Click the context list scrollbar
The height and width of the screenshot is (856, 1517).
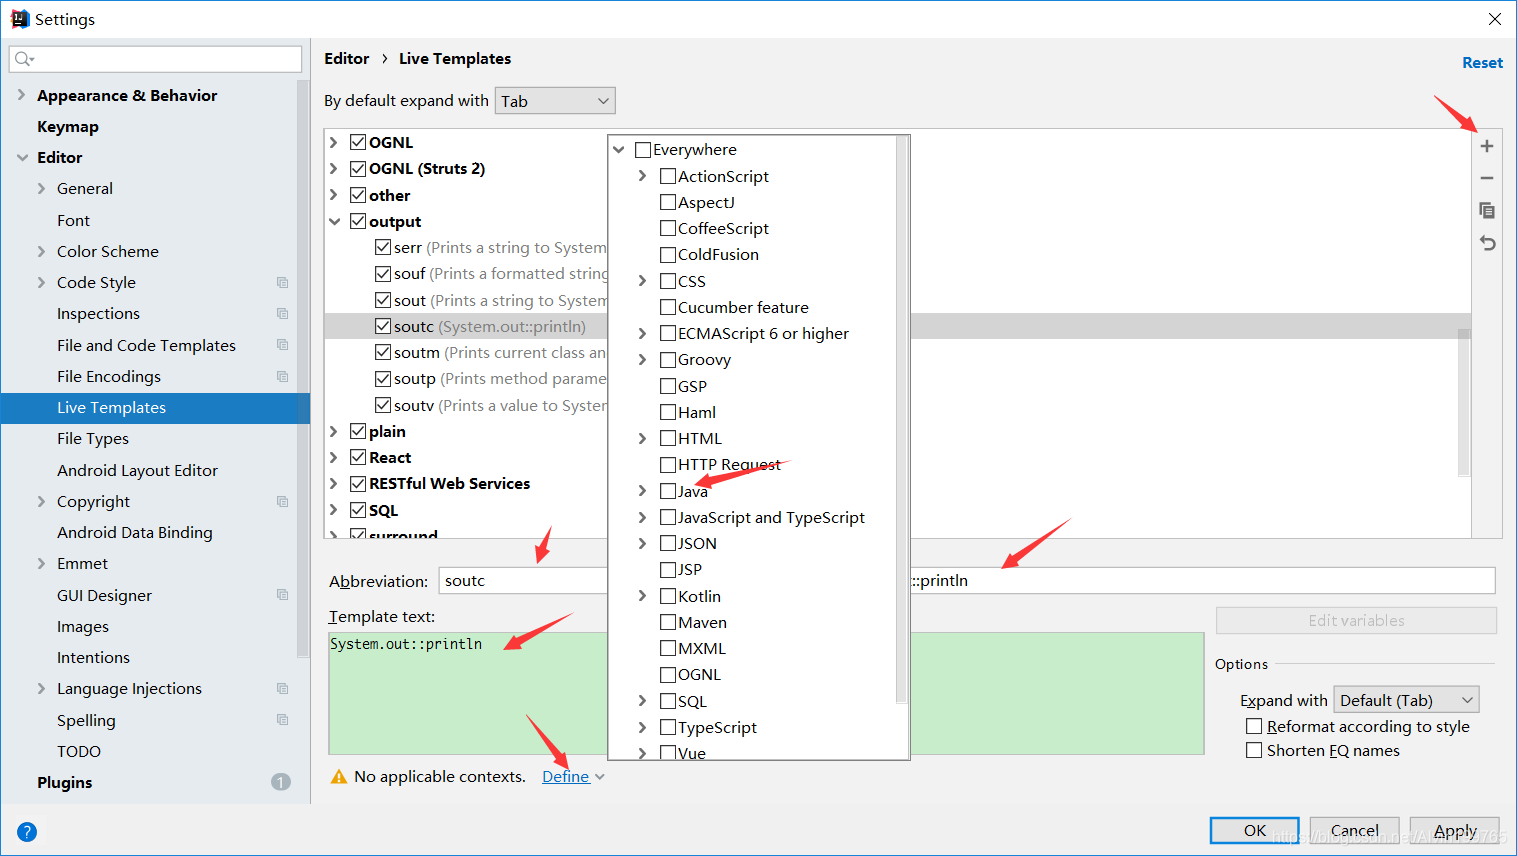[x=902, y=420]
